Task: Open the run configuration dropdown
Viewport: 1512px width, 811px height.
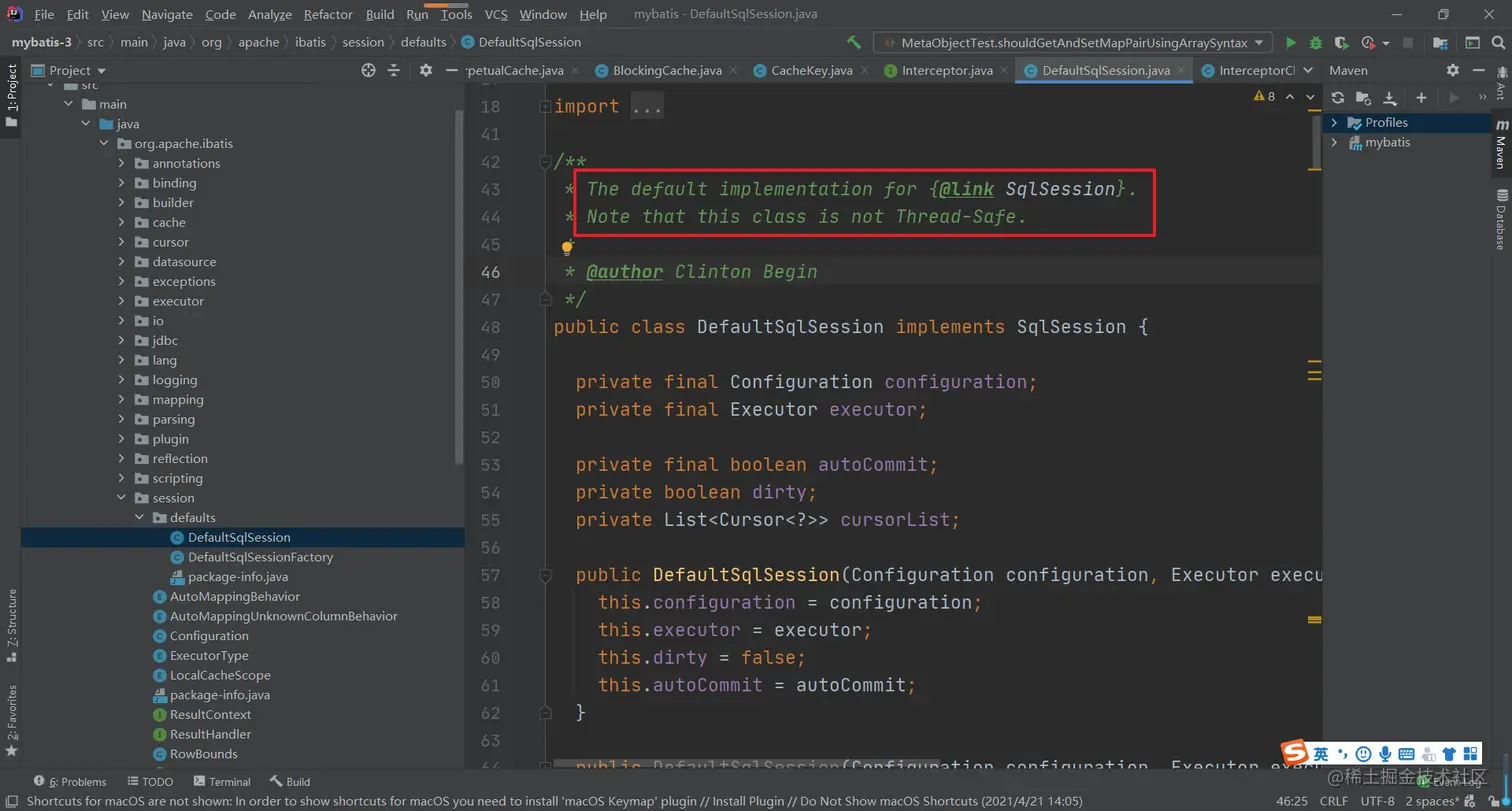Action: pyautogui.click(x=1073, y=43)
